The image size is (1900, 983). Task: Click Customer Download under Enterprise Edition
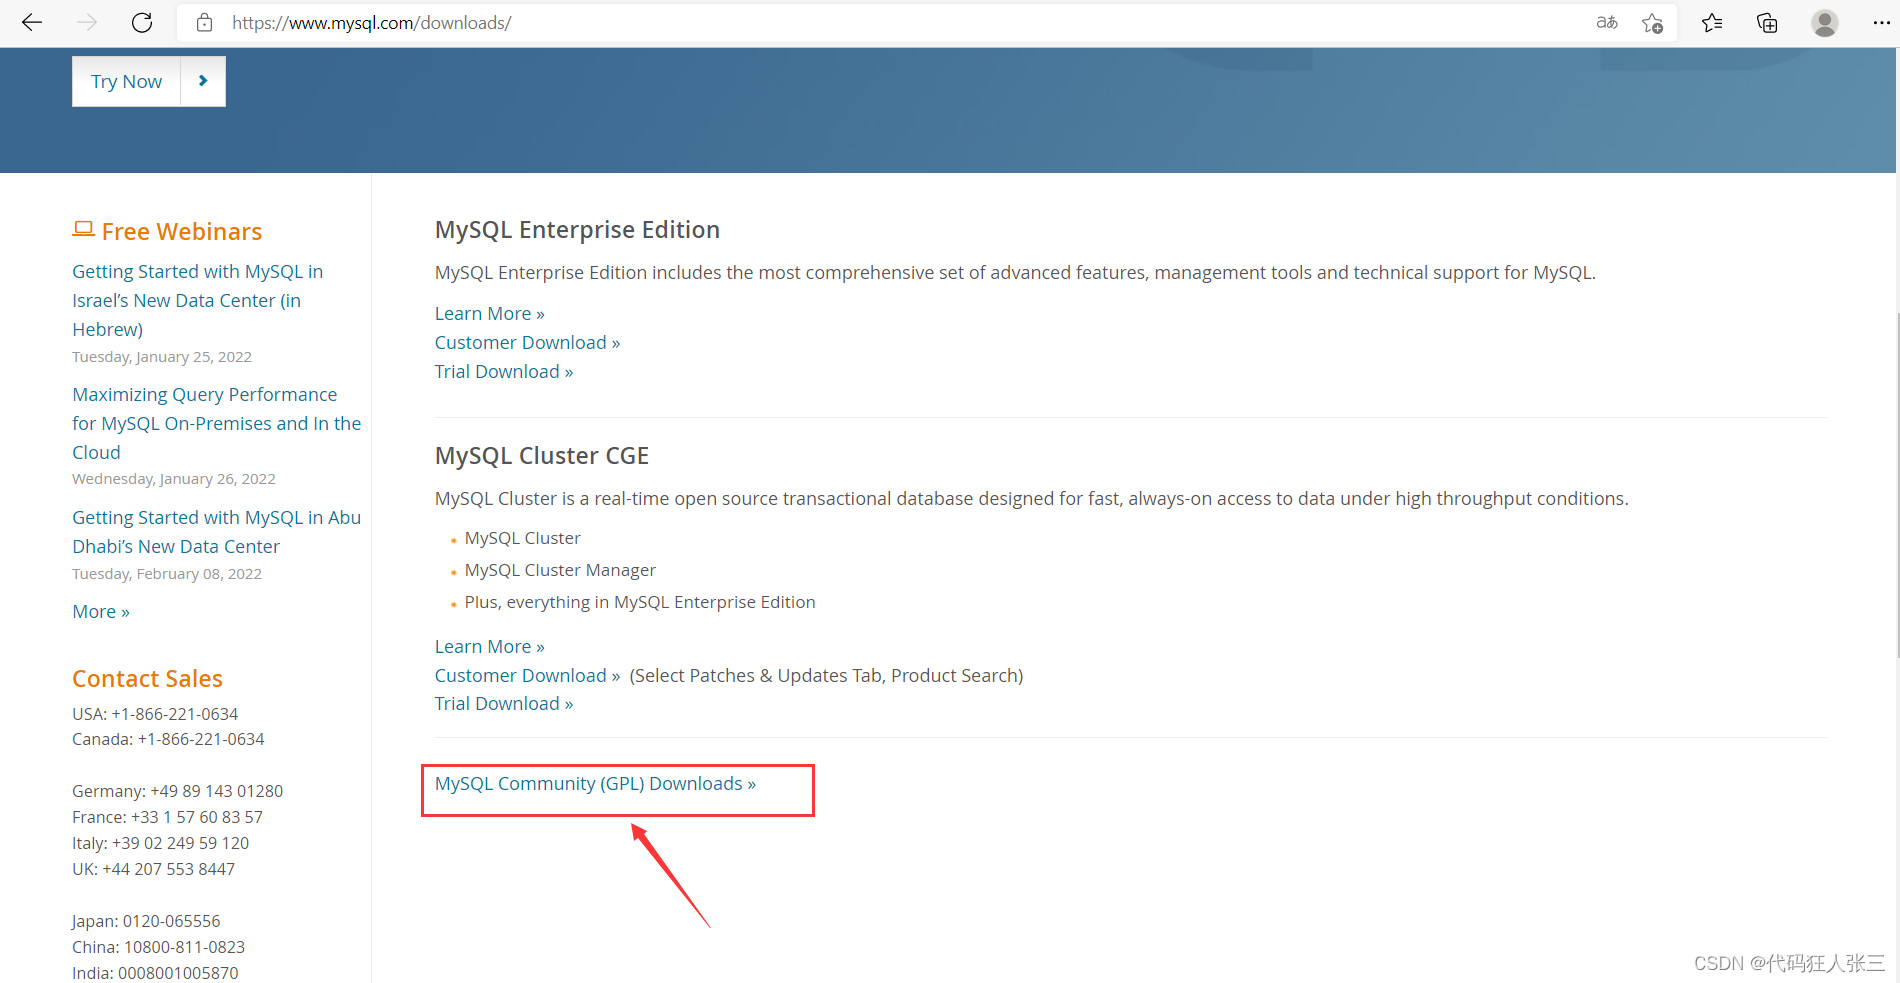pyautogui.click(x=527, y=342)
